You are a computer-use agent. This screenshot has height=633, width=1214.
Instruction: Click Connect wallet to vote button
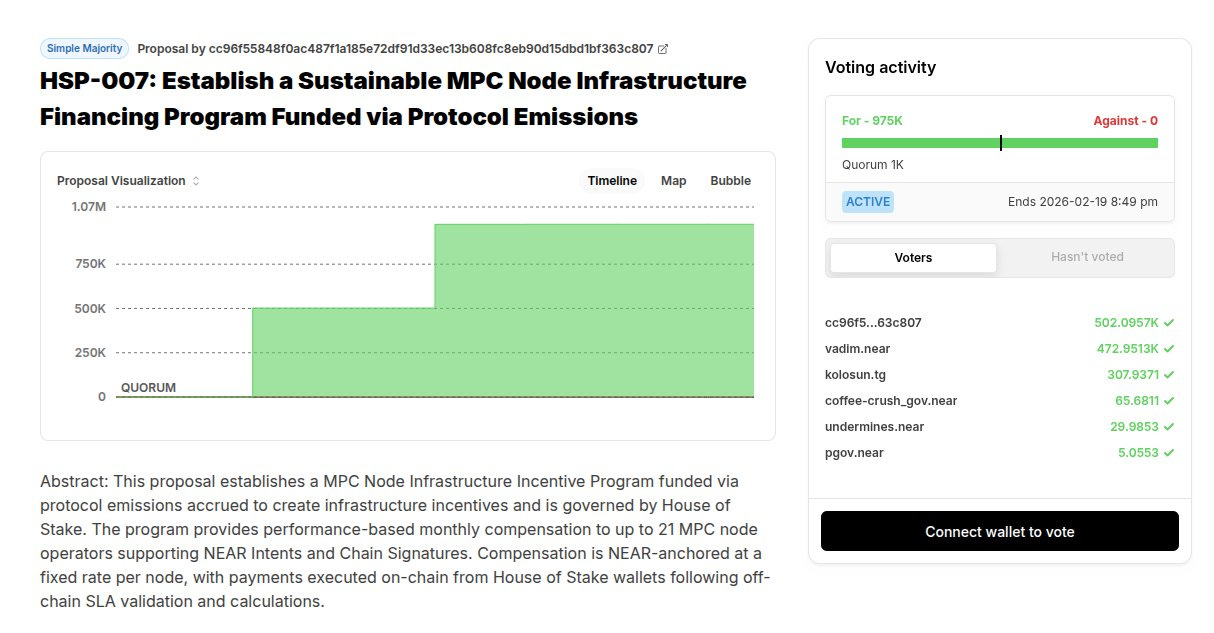click(1000, 532)
